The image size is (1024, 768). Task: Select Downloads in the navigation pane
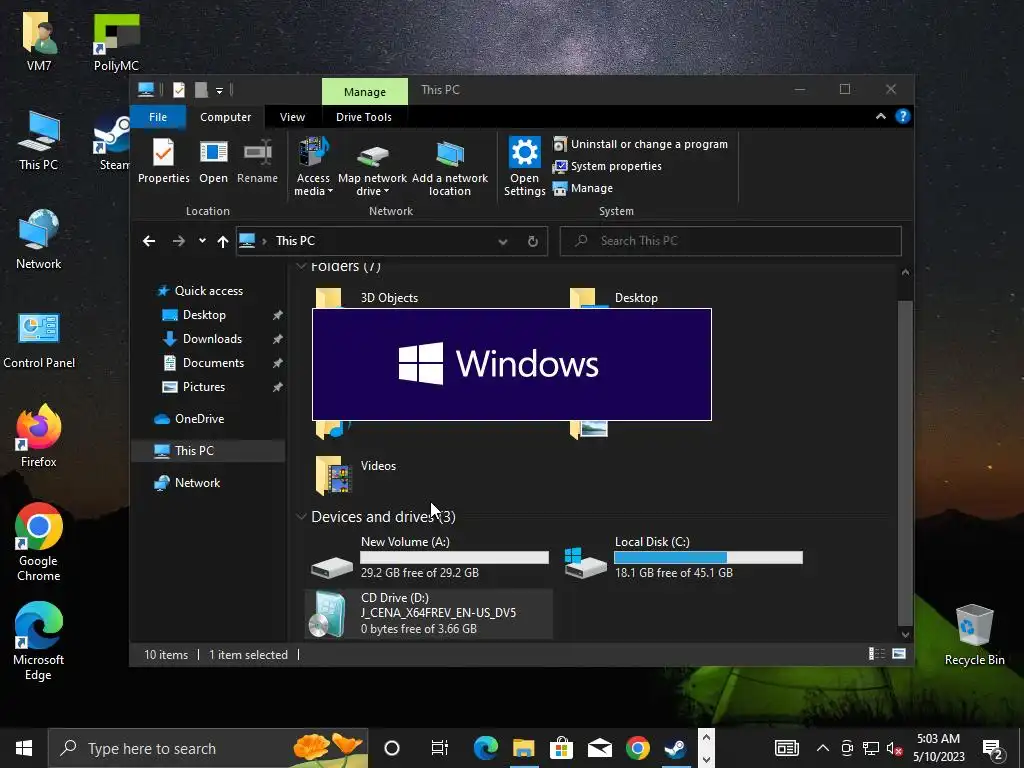212,339
